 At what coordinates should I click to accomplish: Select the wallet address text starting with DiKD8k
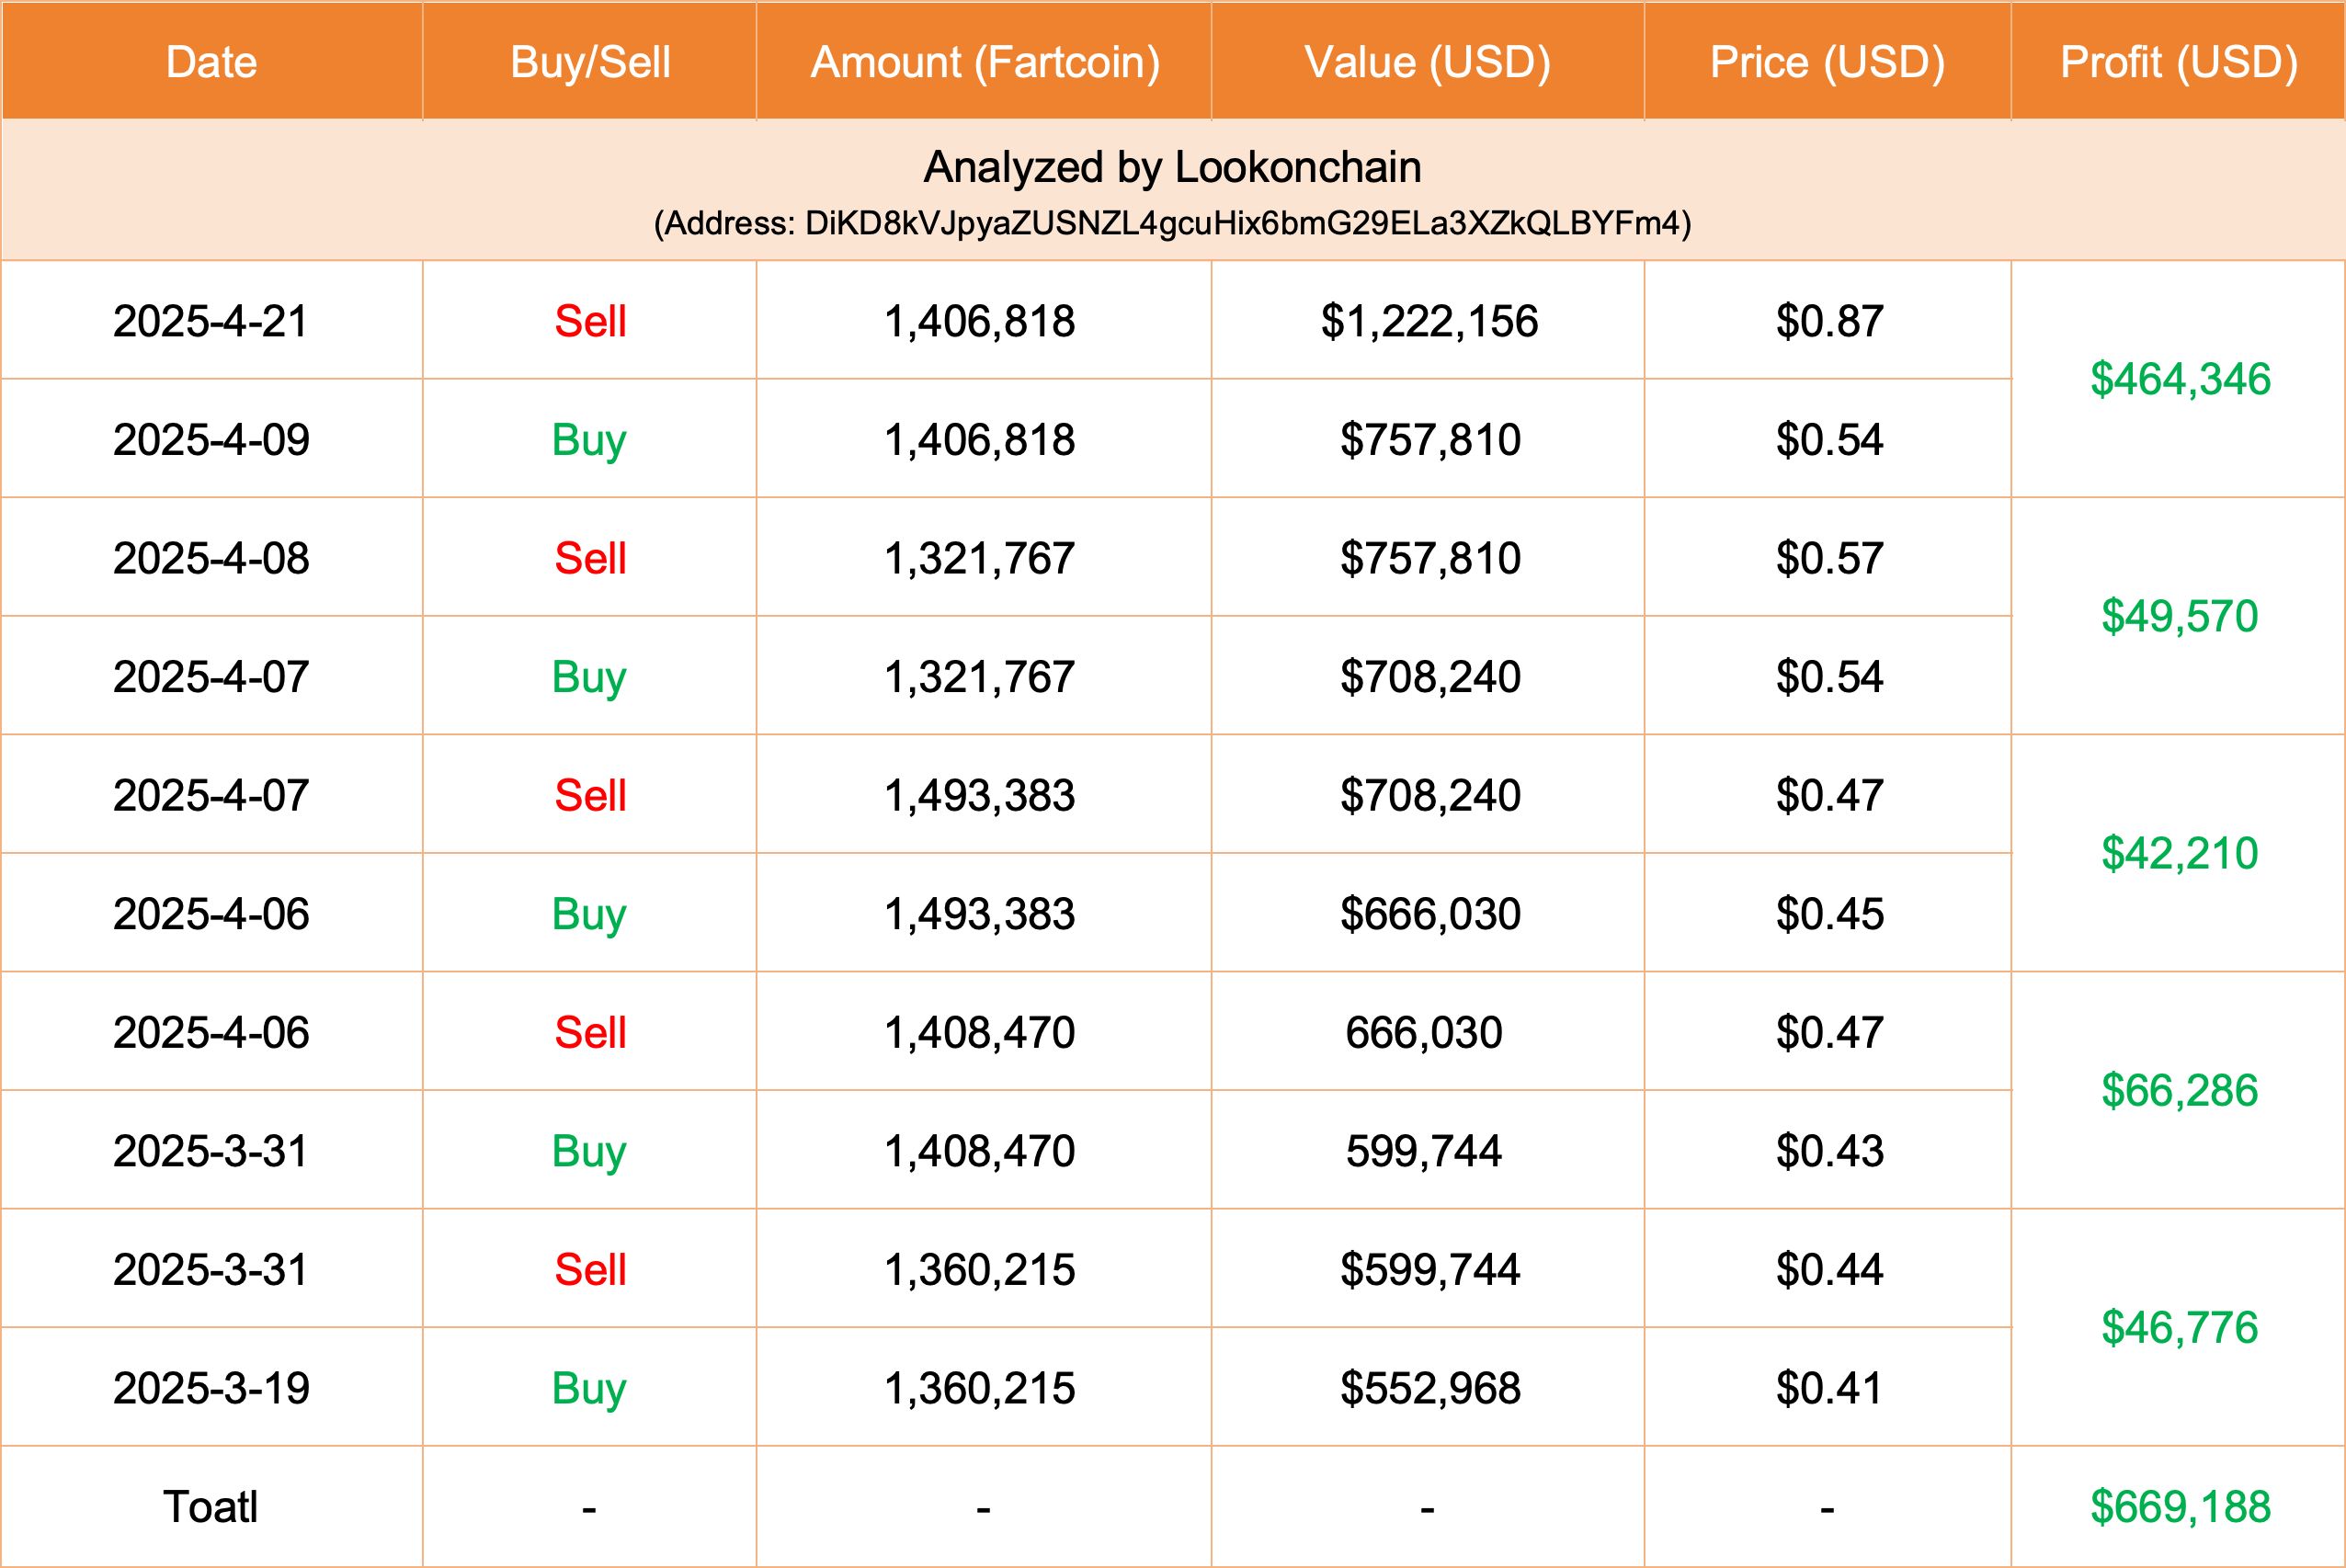pos(1172,223)
